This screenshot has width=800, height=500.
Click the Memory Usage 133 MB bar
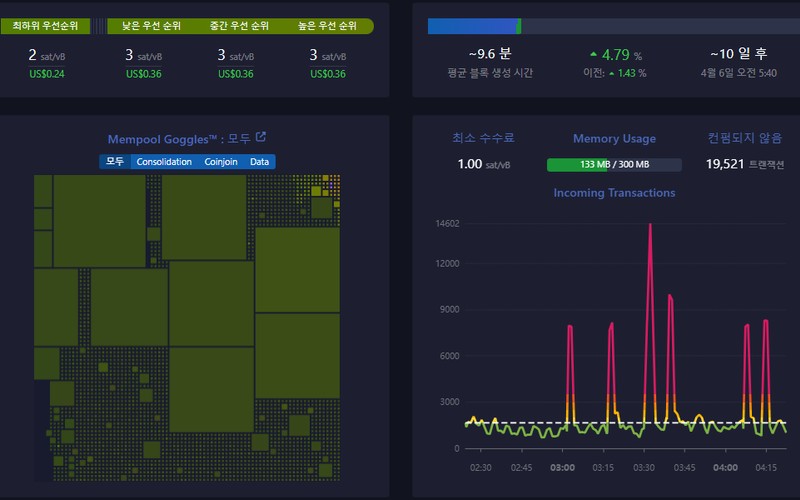coord(614,164)
